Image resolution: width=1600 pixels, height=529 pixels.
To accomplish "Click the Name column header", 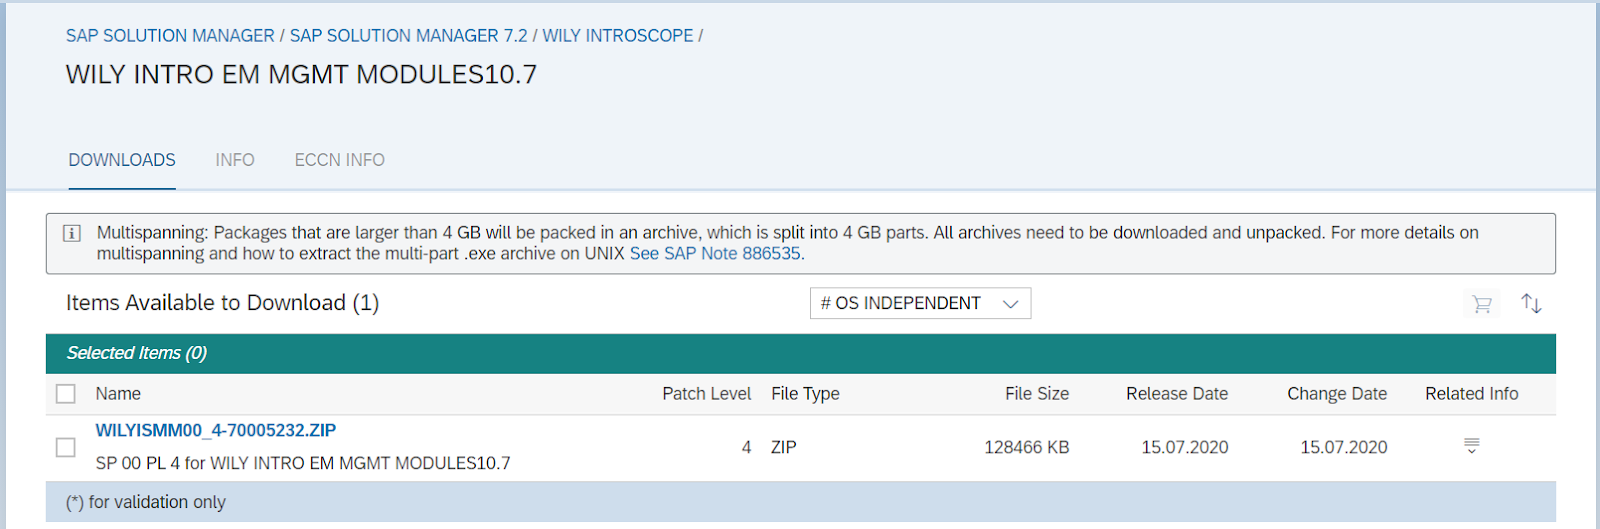I will click(118, 394).
